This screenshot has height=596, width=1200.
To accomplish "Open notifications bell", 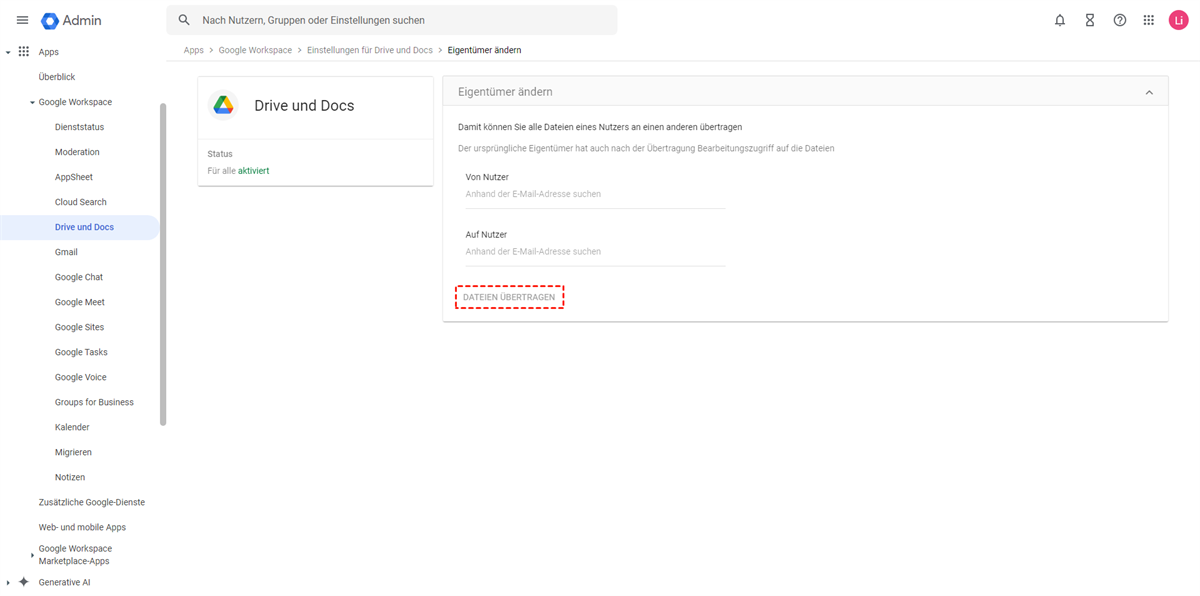I will (1060, 20).
